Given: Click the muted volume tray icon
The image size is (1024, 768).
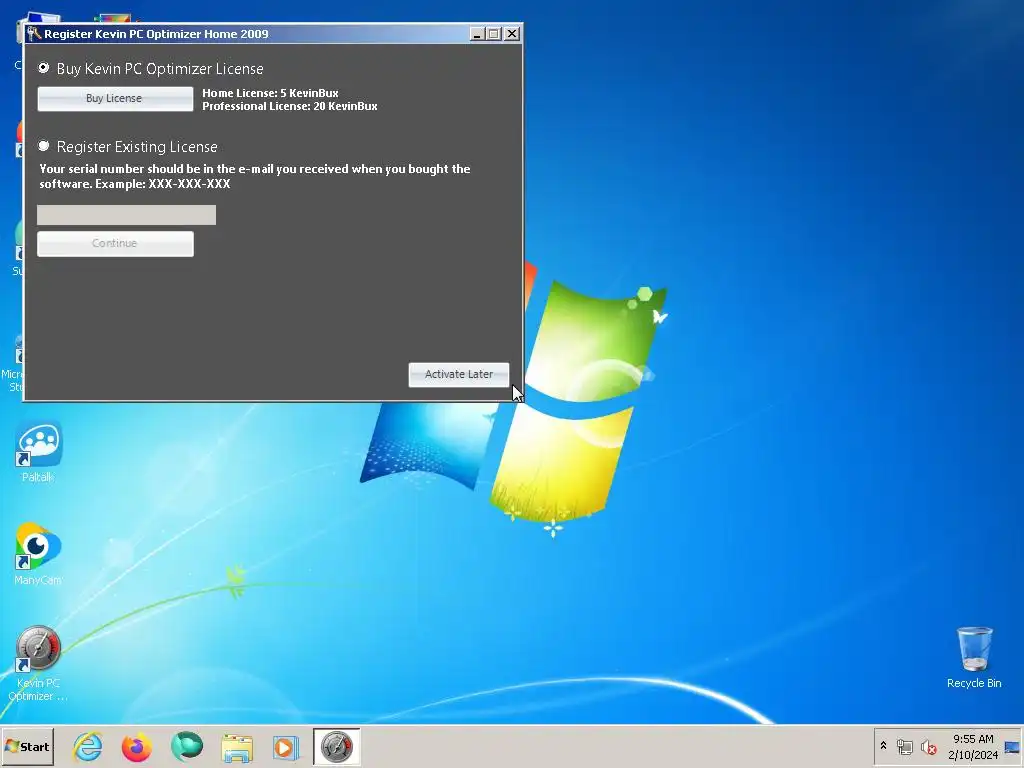Looking at the screenshot, I should click(x=929, y=746).
